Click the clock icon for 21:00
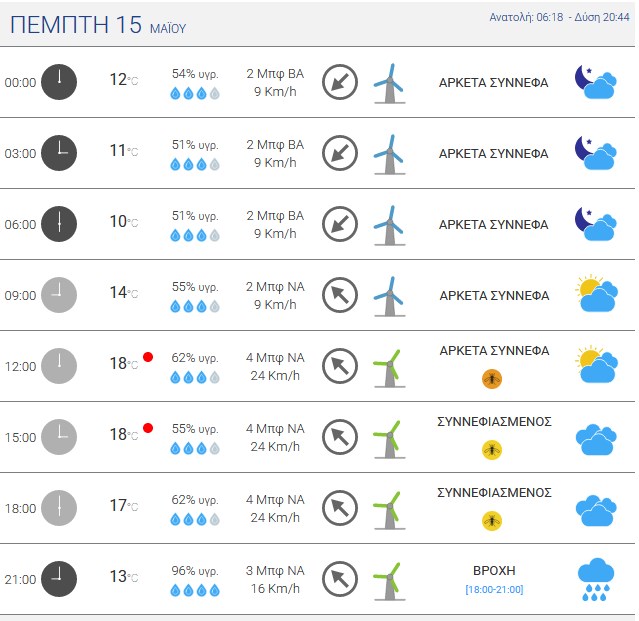 coord(59,579)
